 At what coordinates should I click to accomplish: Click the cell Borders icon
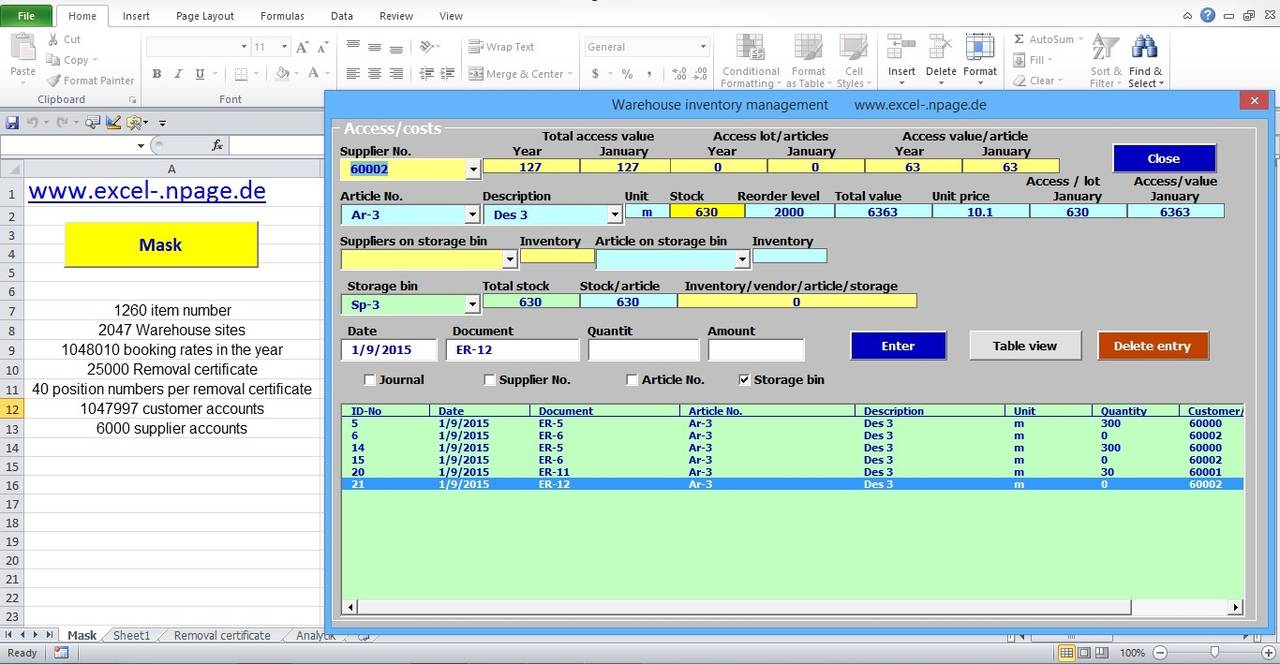243,74
